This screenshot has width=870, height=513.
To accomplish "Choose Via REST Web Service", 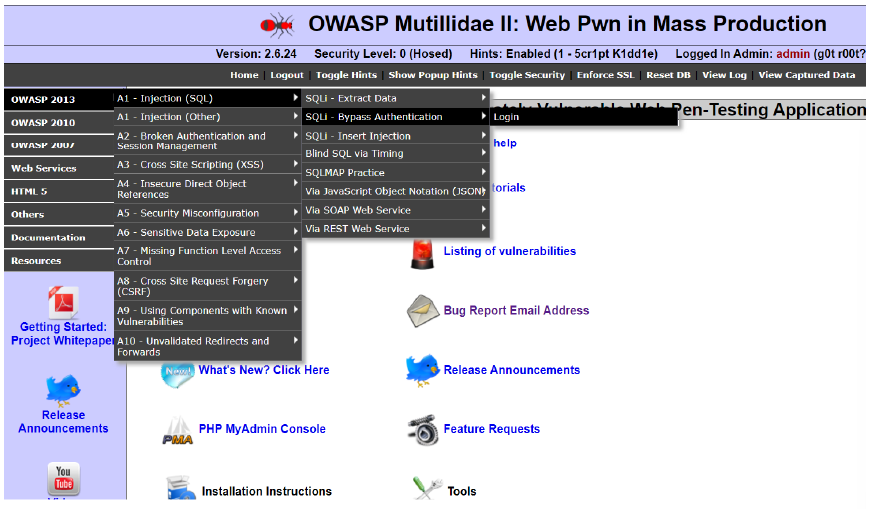I will click(396, 228).
